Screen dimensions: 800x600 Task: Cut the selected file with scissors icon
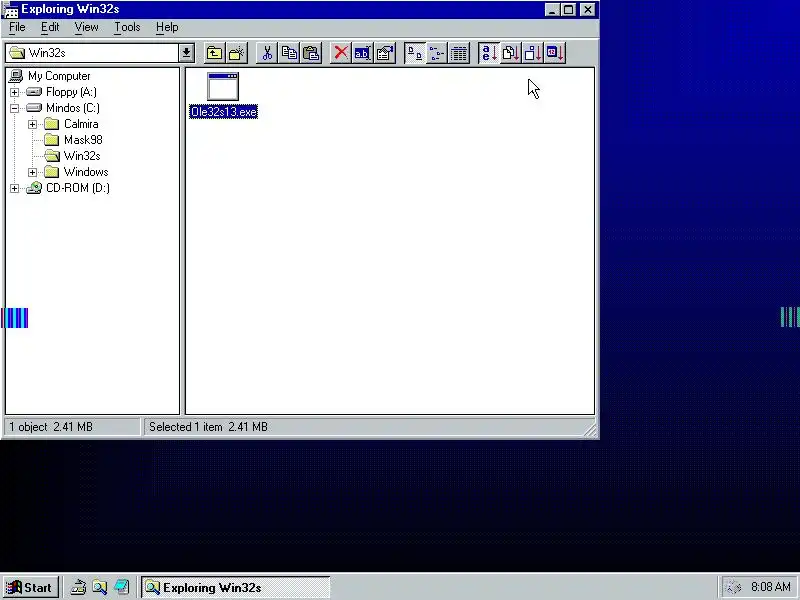[267, 53]
